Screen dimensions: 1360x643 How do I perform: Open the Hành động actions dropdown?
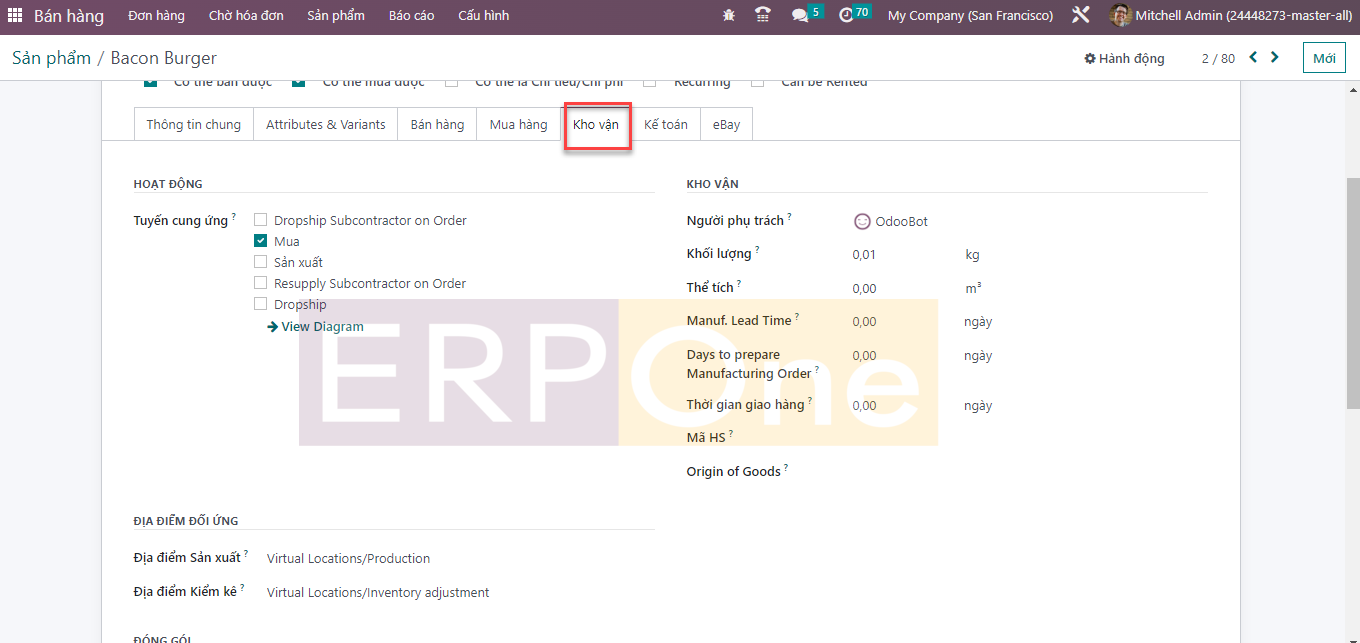coord(1124,59)
